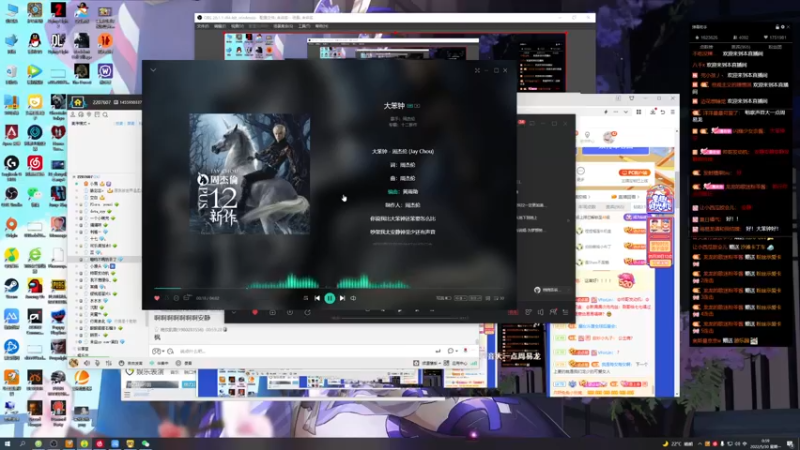800x450 pixels.
Task: Click the highlighted green lyric line
Action: (403, 192)
